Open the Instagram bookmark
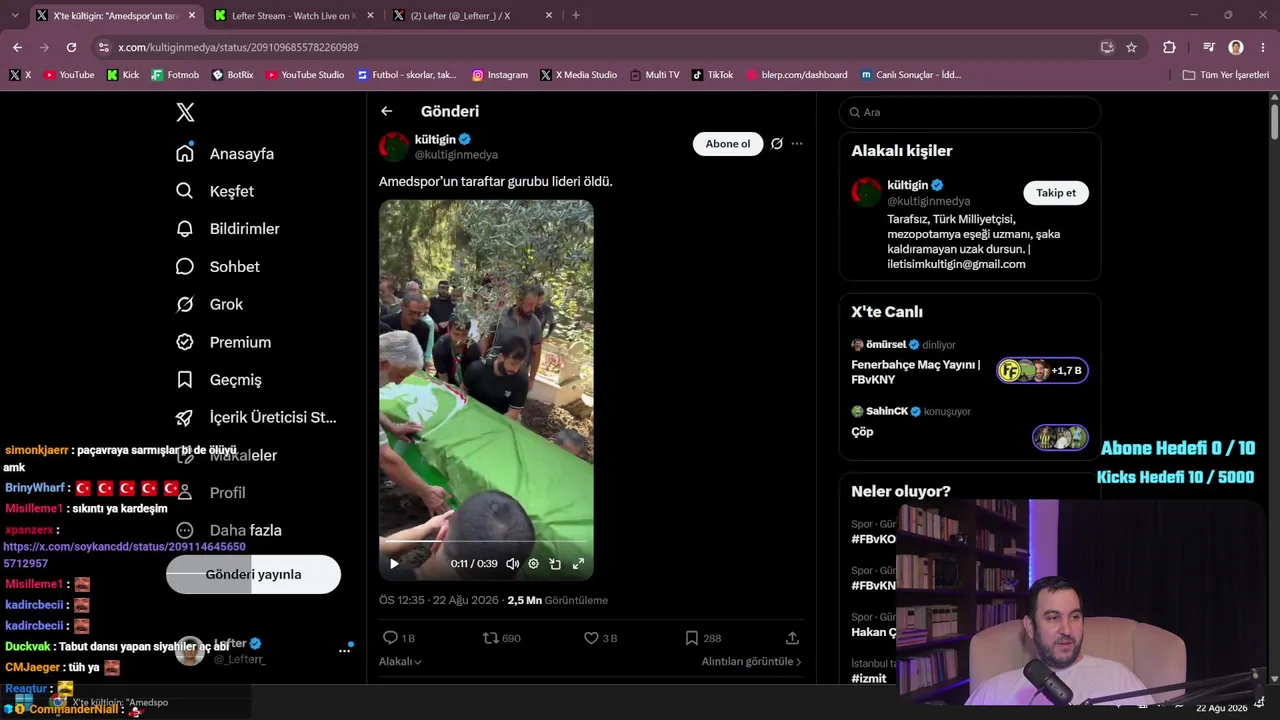This screenshot has width=1280, height=720. [x=500, y=75]
